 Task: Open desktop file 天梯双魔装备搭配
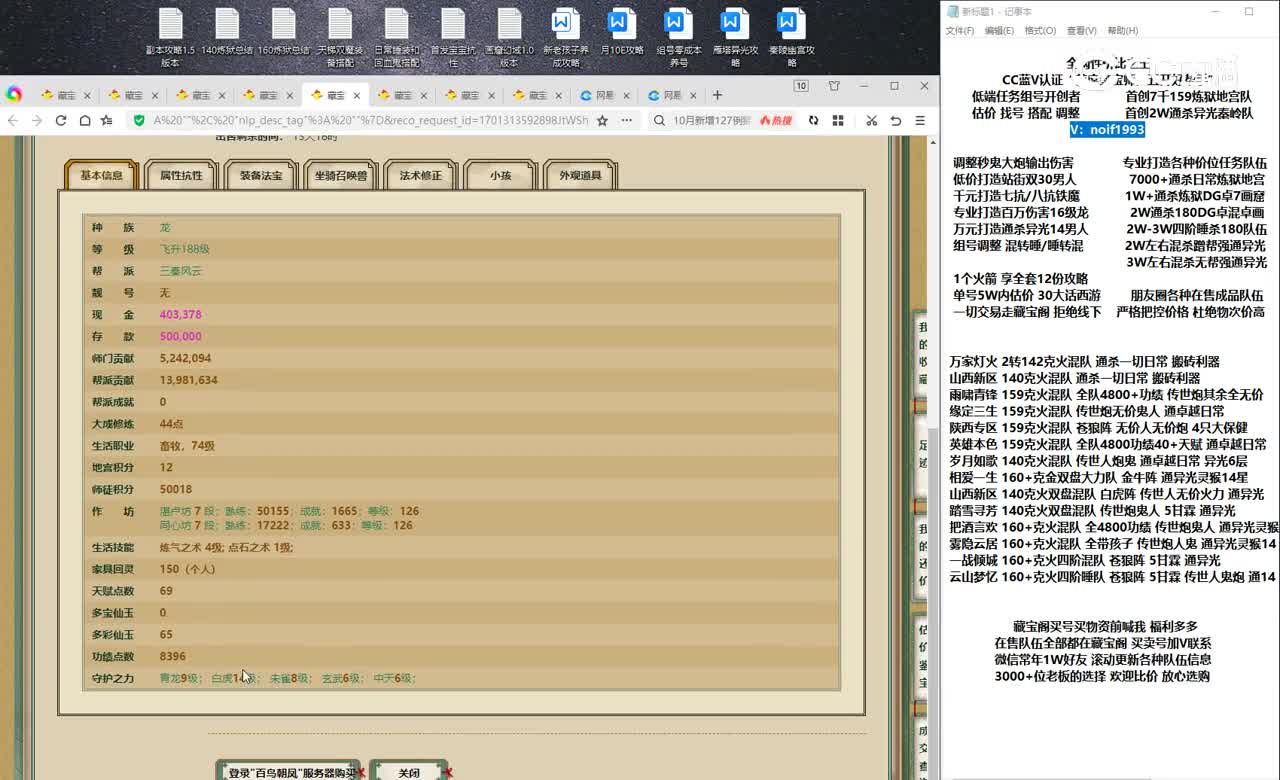[340, 38]
